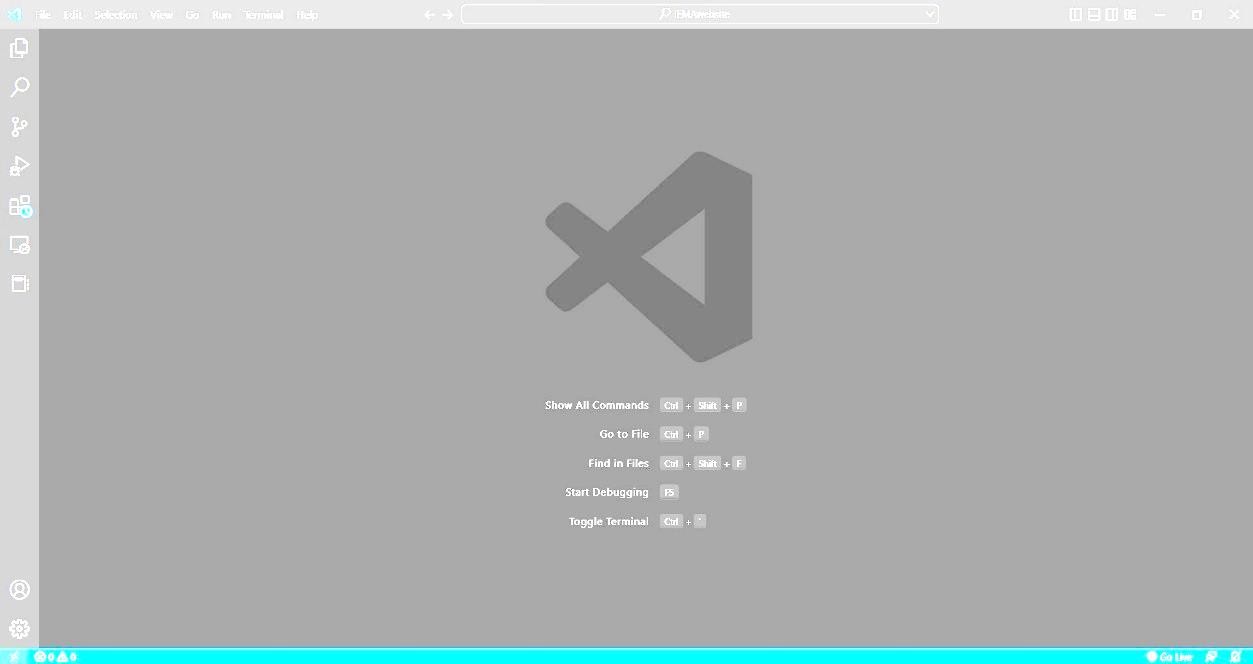Open the remote window indicator in status bar

coord(13,657)
